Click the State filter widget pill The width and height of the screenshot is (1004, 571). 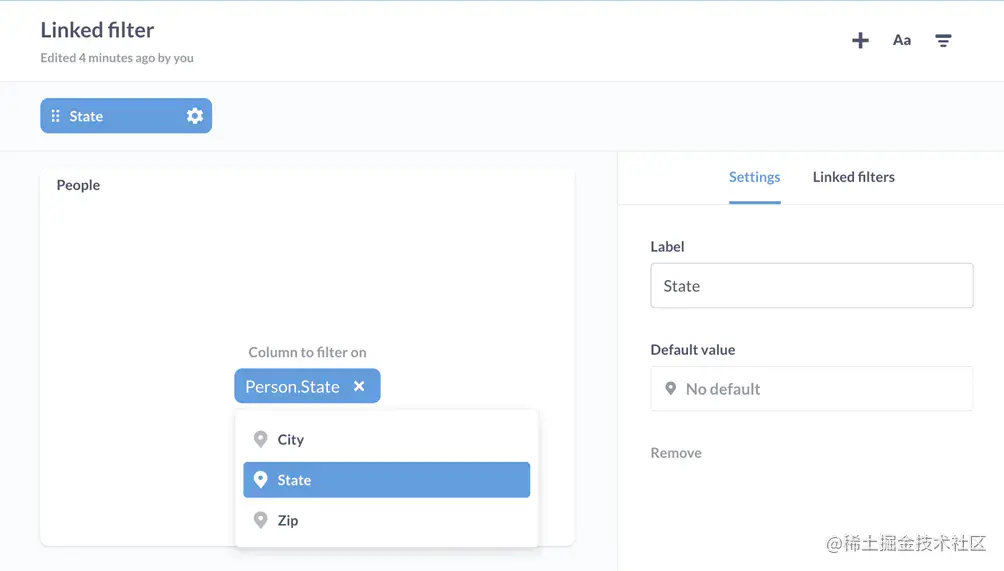coord(126,116)
